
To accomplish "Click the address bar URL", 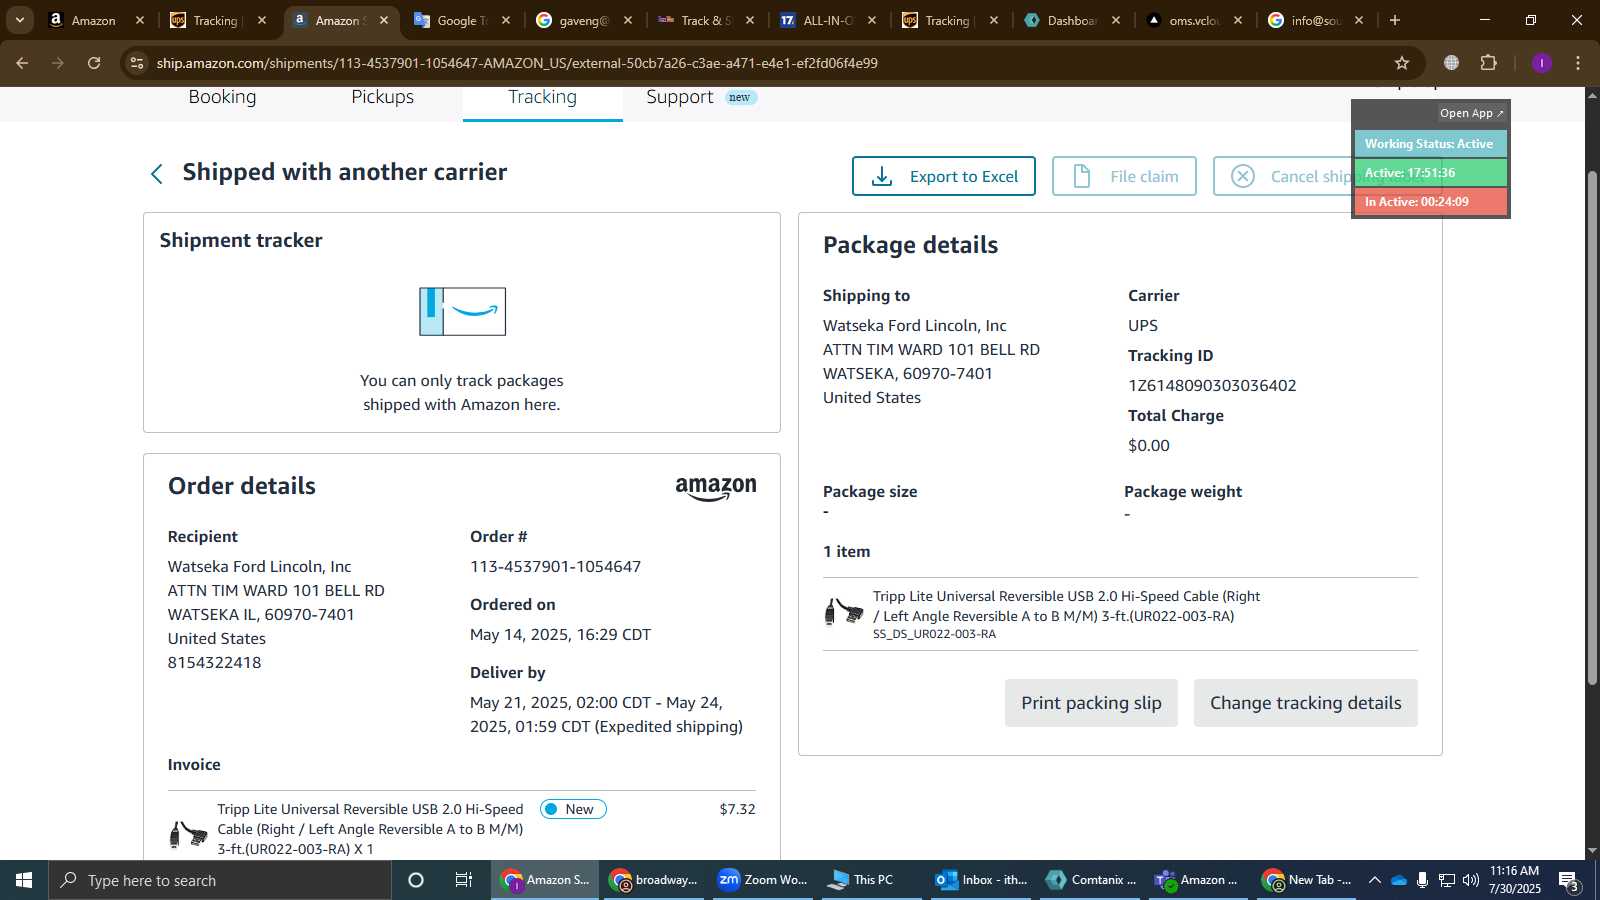I will pyautogui.click(x=517, y=63).
